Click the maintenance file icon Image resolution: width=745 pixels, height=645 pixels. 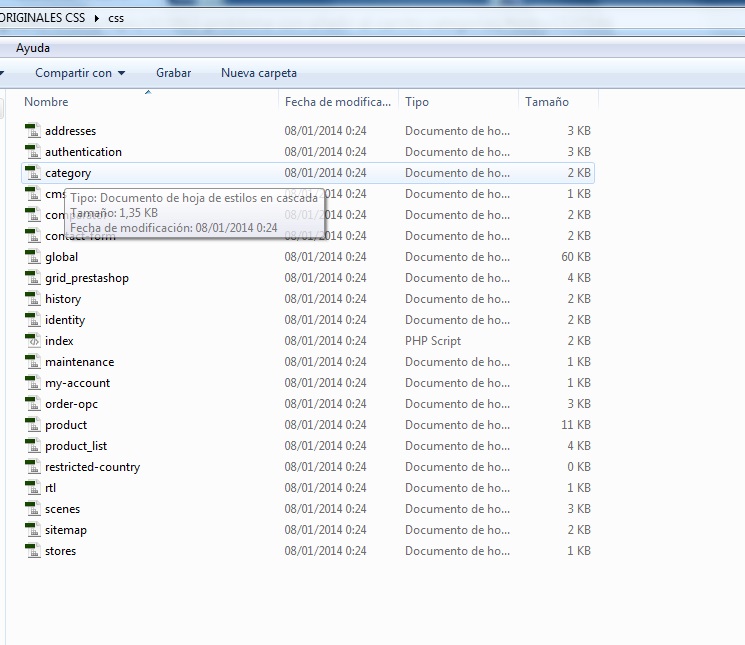click(33, 361)
